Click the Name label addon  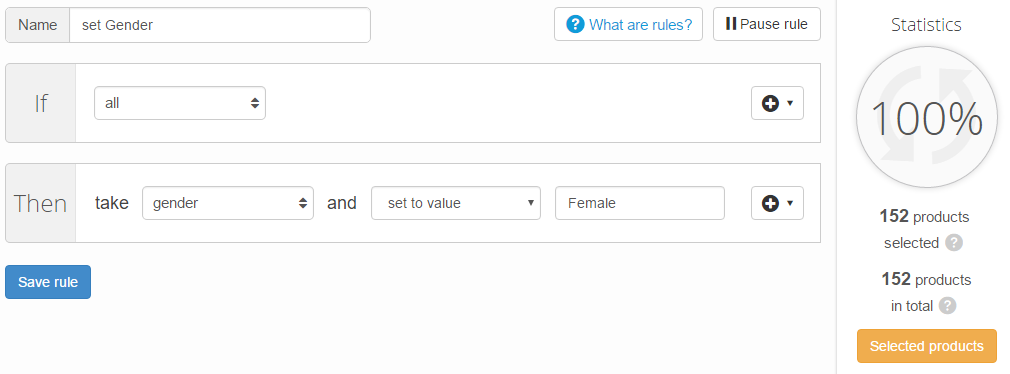tap(37, 25)
